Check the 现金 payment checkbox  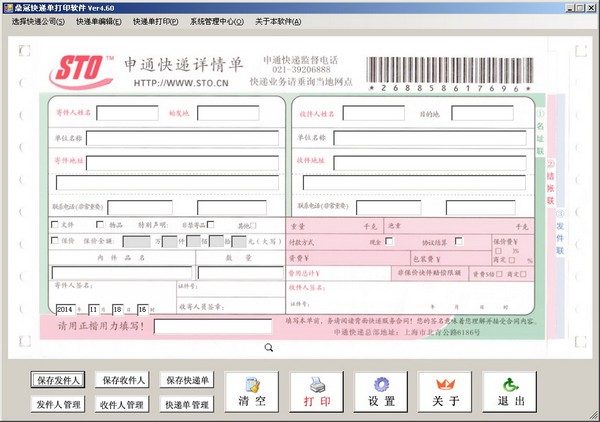pos(389,241)
